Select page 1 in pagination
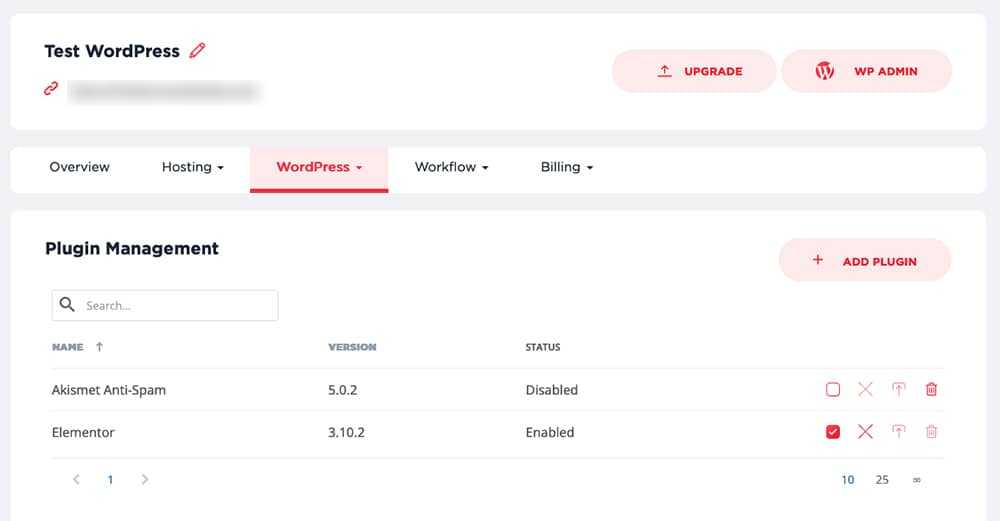This screenshot has width=1000, height=521. tap(110, 480)
